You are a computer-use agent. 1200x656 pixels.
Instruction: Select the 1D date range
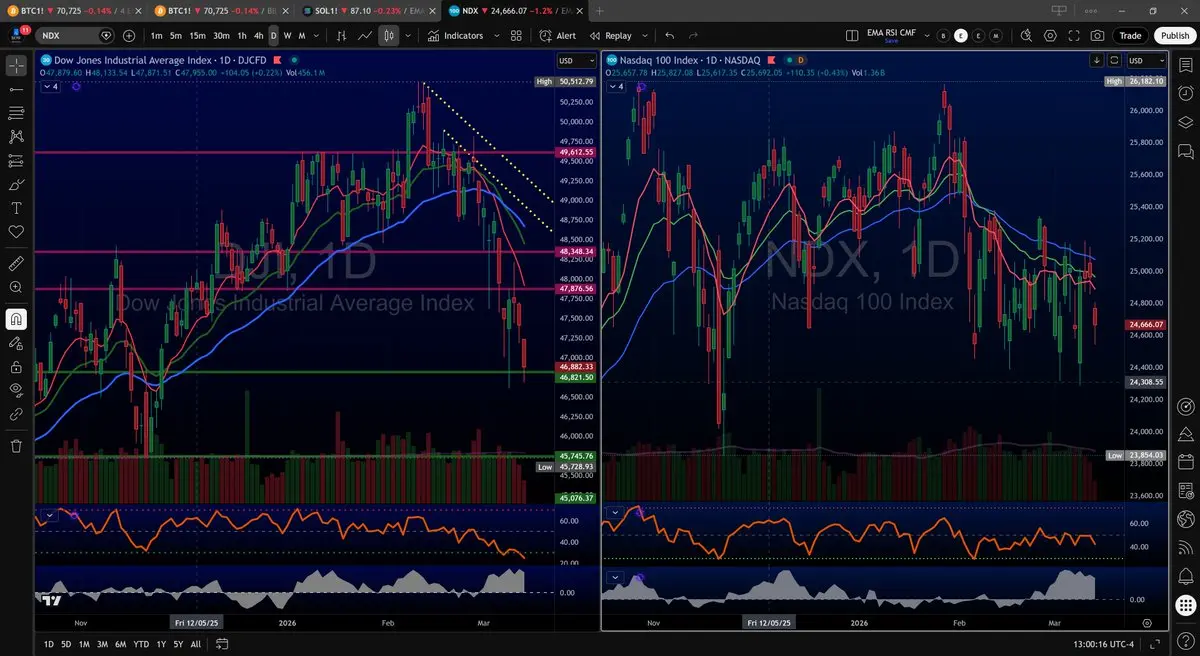click(x=48, y=644)
